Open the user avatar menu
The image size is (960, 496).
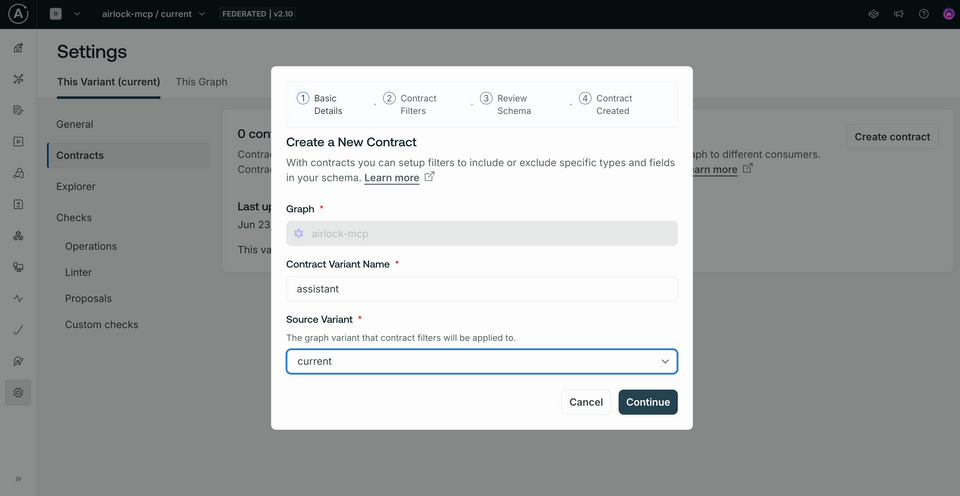pos(948,14)
